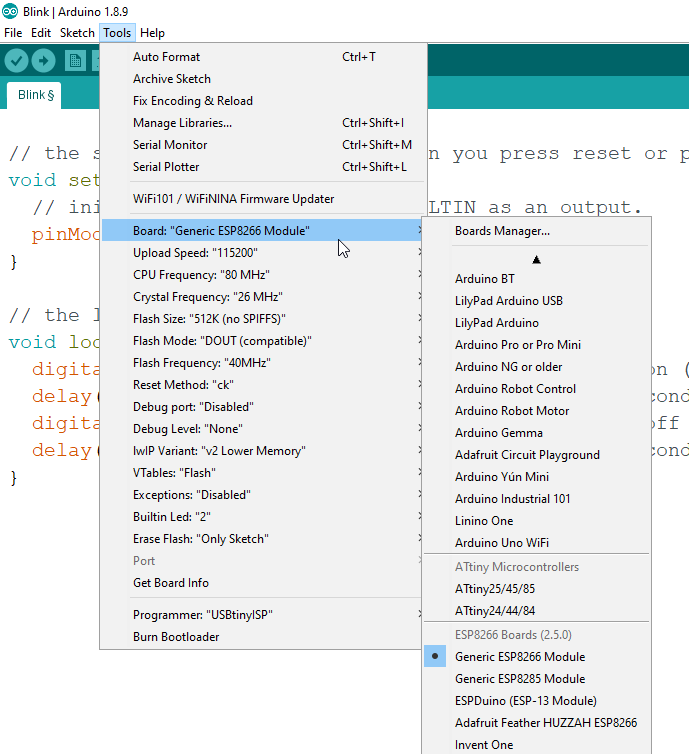This screenshot has width=689, height=754.
Task: Select the Arduino BT board
Action: coord(537,279)
